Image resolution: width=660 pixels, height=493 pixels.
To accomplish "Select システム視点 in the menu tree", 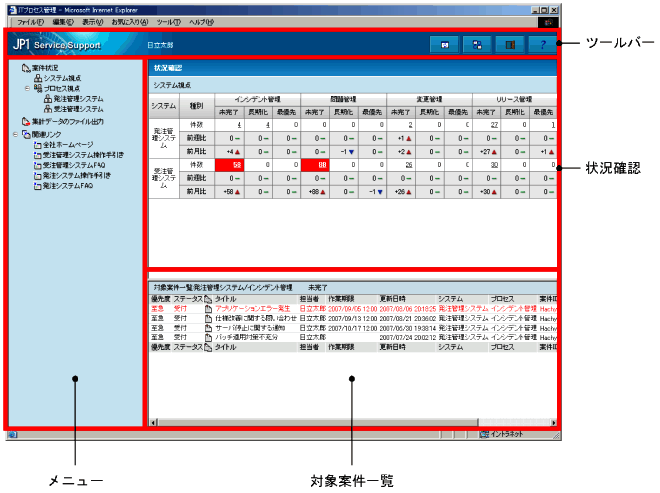I will tap(63, 78).
